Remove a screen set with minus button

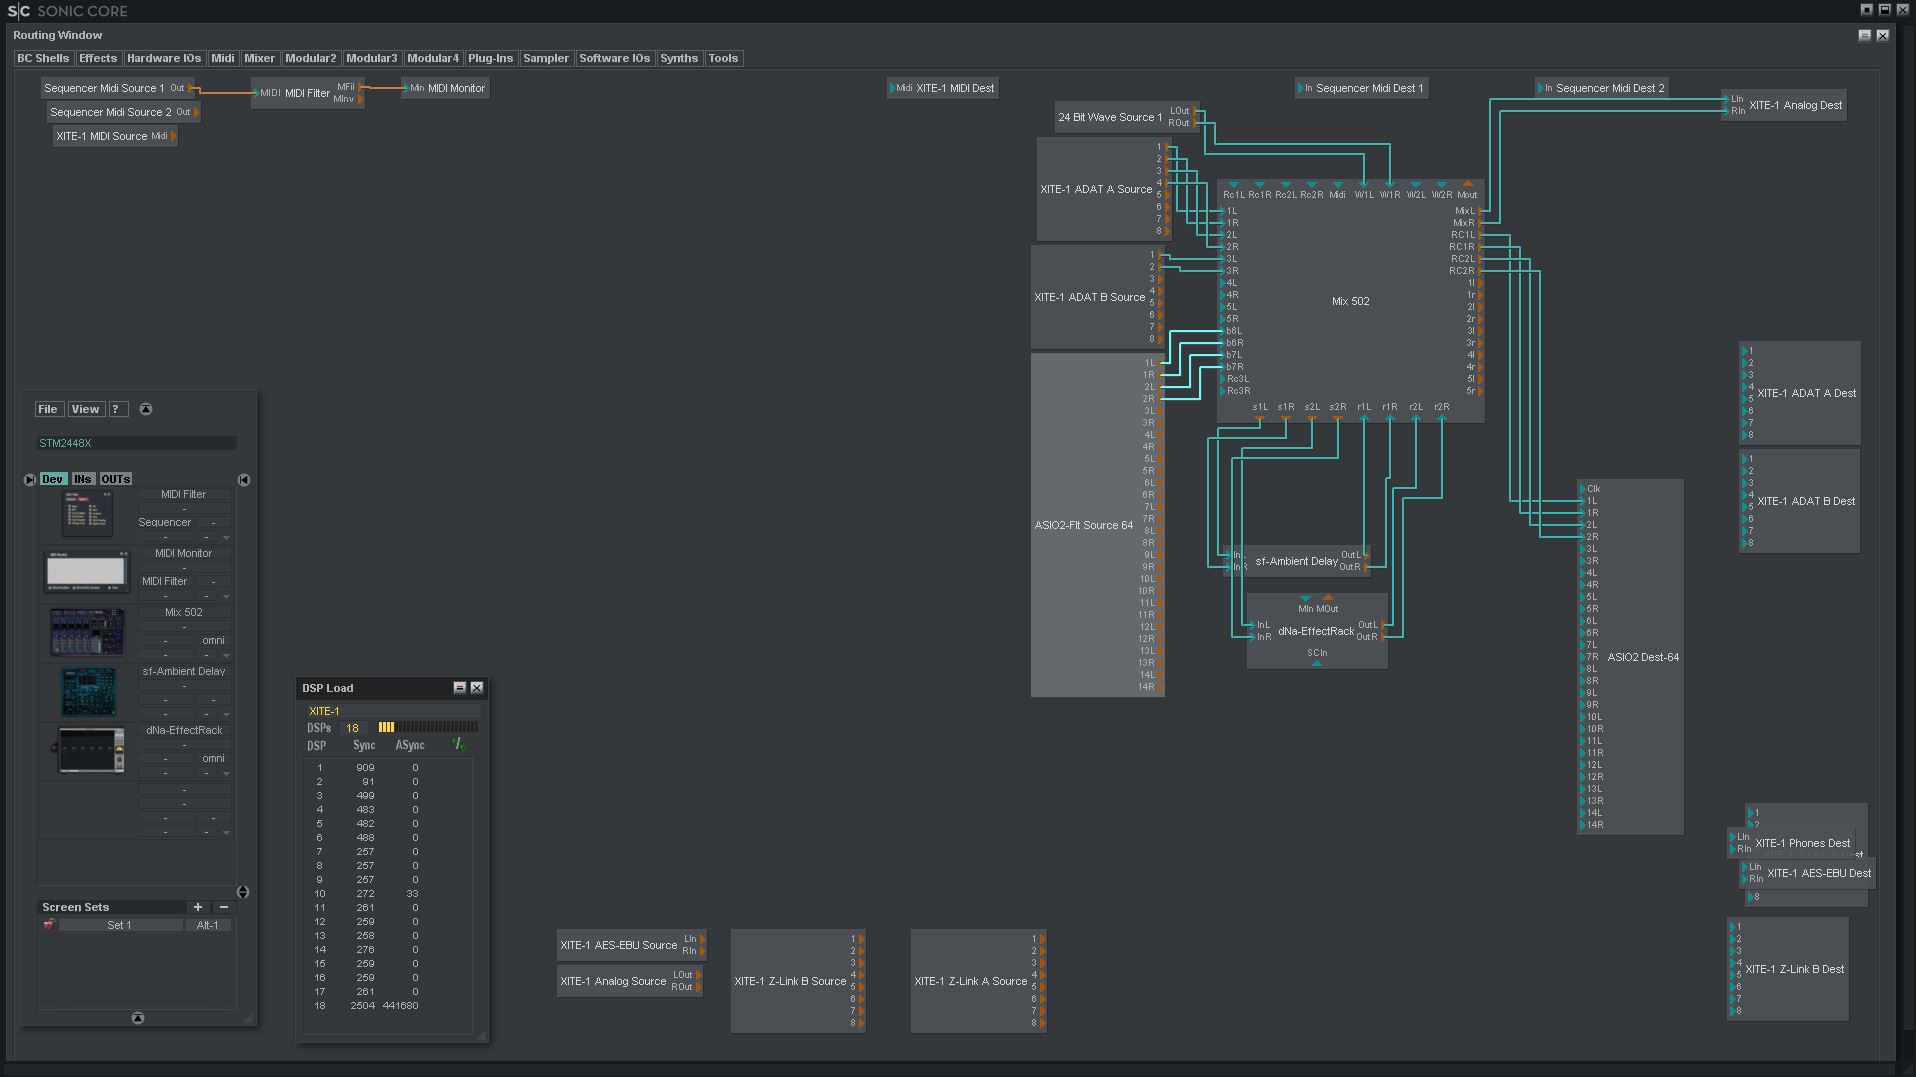tap(223, 907)
